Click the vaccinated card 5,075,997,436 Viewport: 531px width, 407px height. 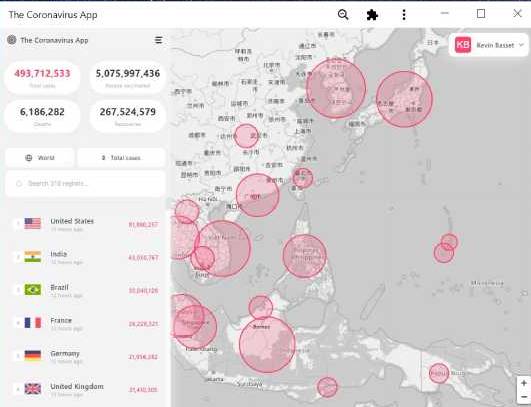128,78
